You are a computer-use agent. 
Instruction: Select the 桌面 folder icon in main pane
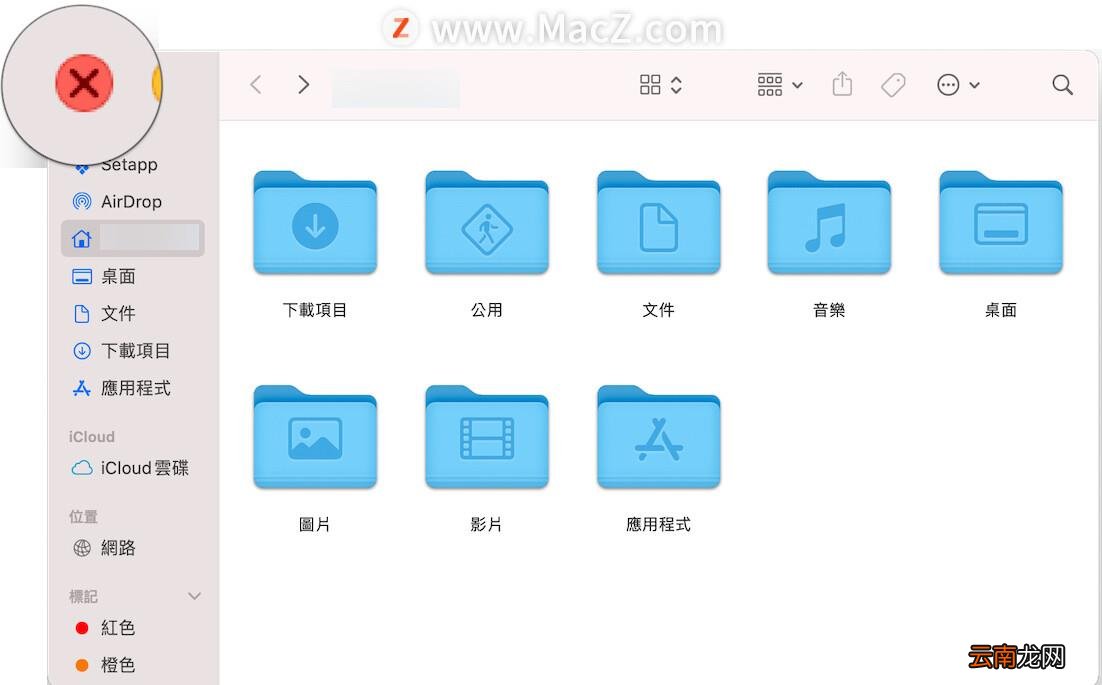coord(1001,223)
